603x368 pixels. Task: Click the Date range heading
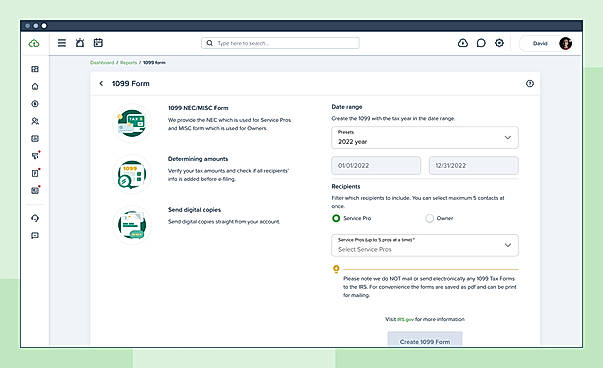click(346, 107)
